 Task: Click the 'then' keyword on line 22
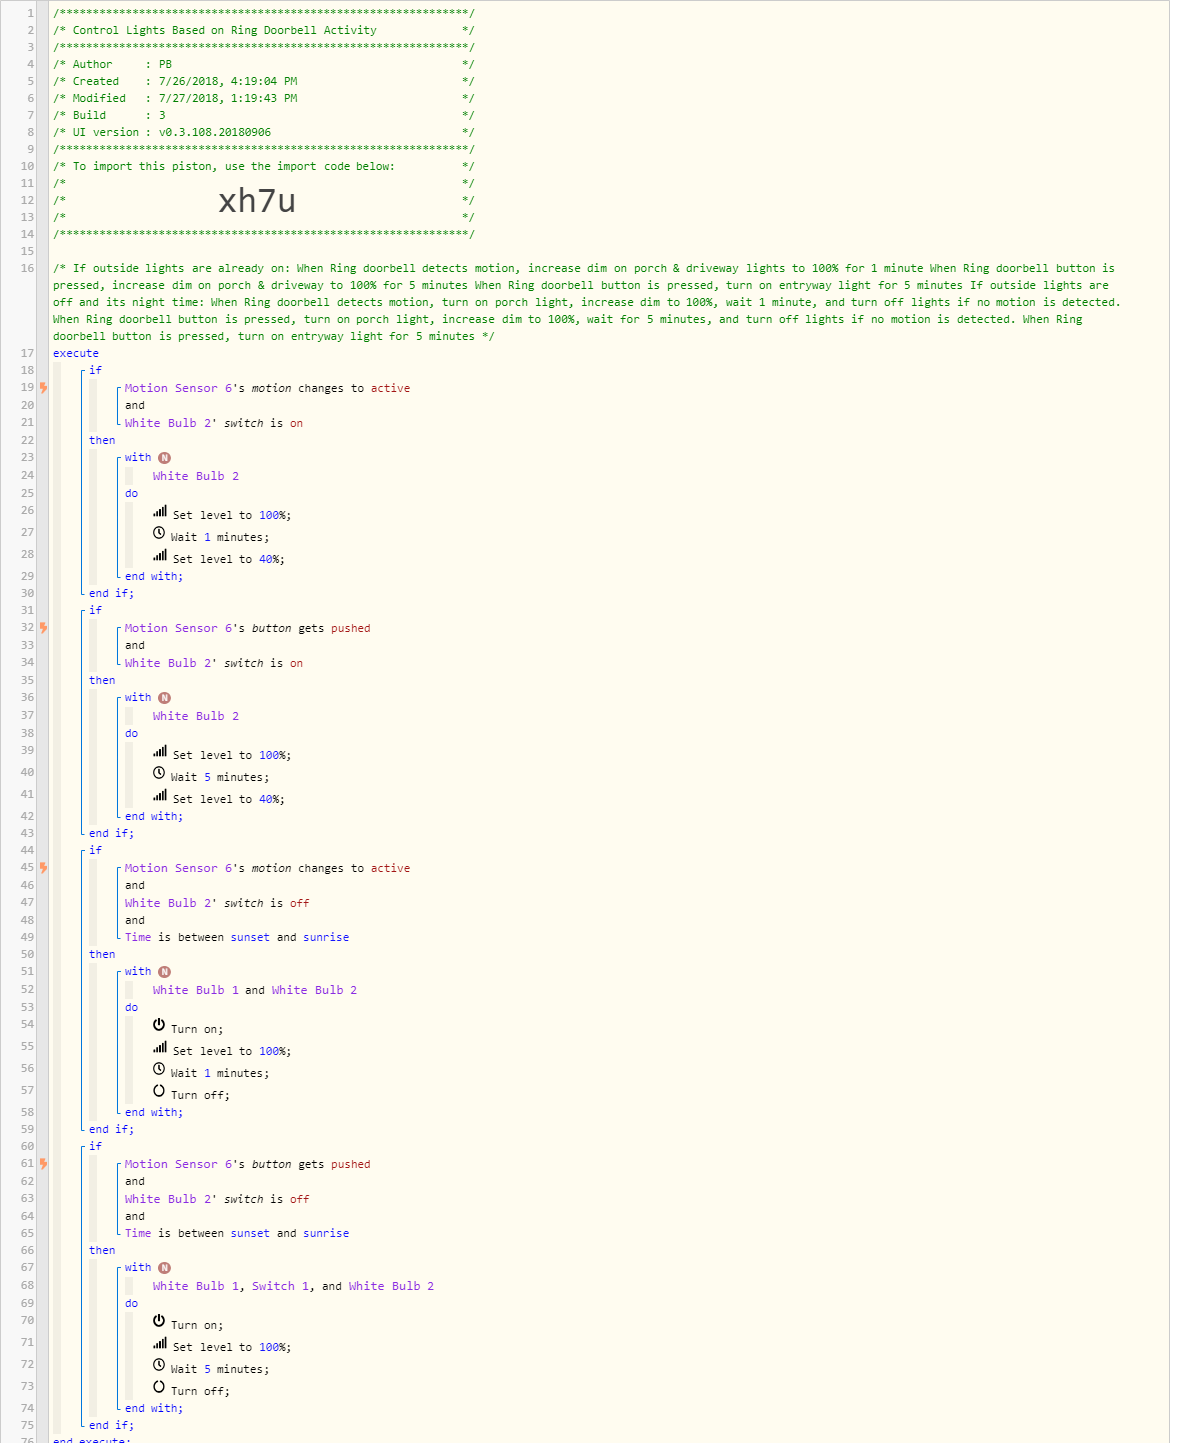pos(102,440)
